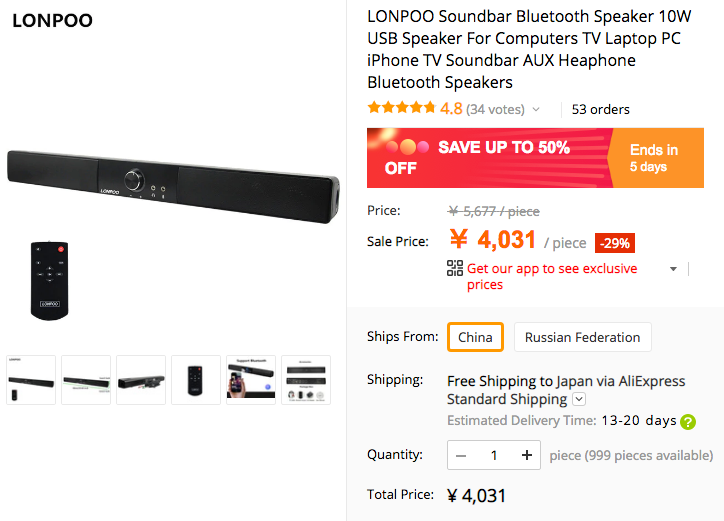Select China as ship-from location
This screenshot has width=724, height=521.
tap(475, 337)
